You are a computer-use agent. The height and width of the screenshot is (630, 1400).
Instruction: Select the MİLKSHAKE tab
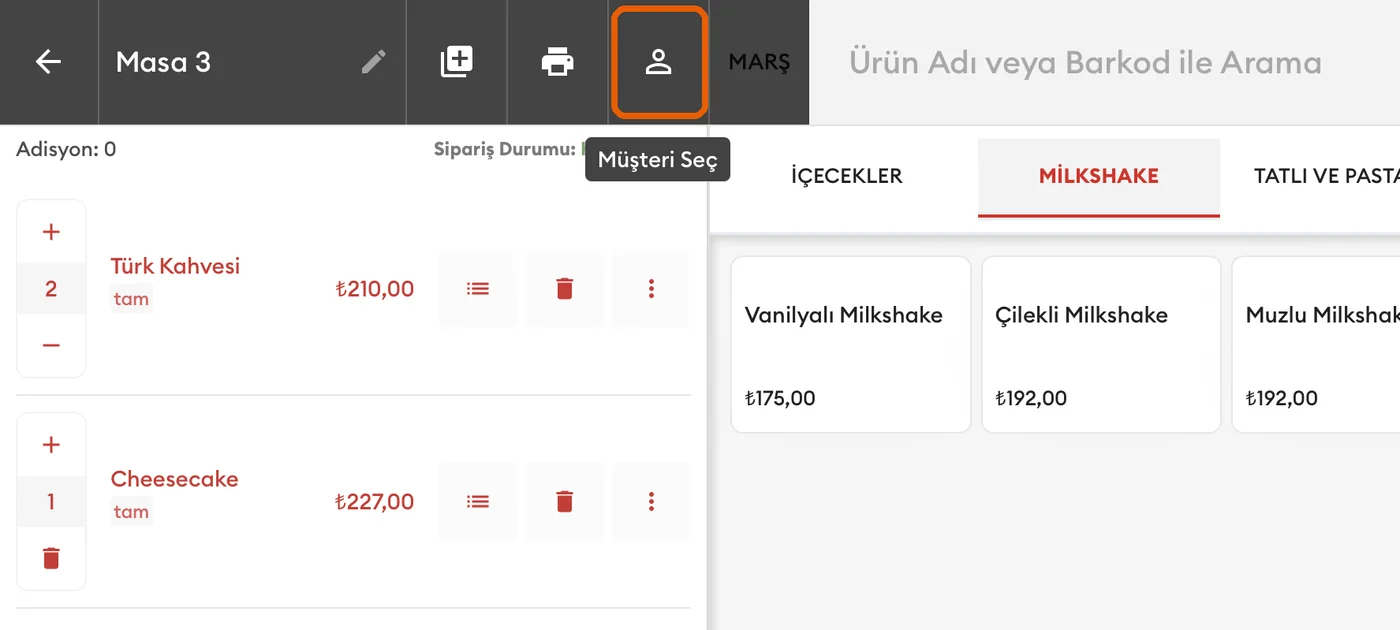point(1099,176)
